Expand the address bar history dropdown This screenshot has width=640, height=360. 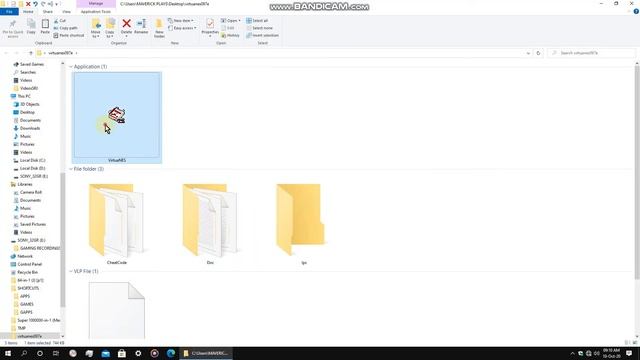click(x=528, y=53)
